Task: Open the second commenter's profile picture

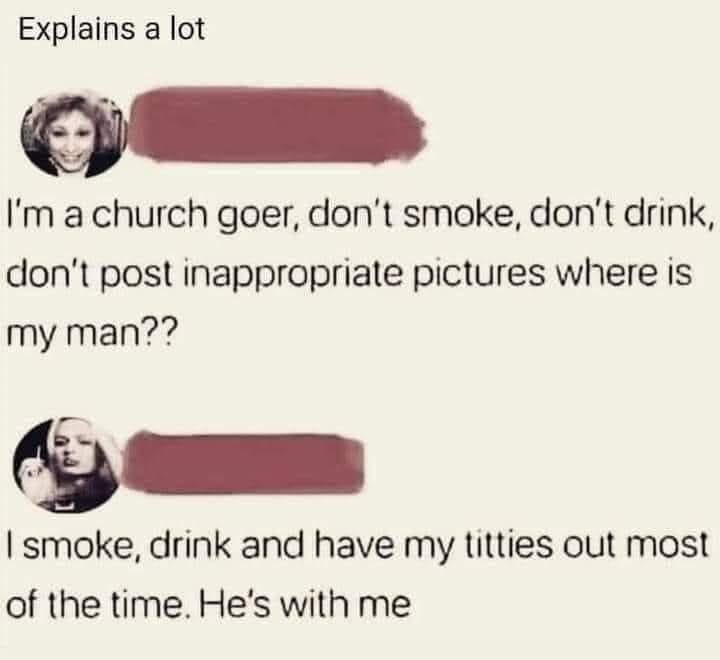Action: 68,464
